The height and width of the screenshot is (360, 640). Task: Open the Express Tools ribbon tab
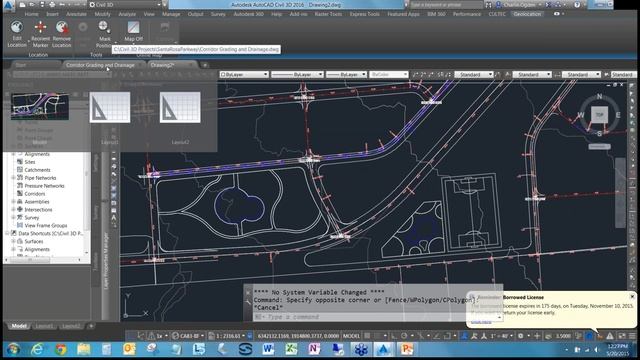pos(364,14)
